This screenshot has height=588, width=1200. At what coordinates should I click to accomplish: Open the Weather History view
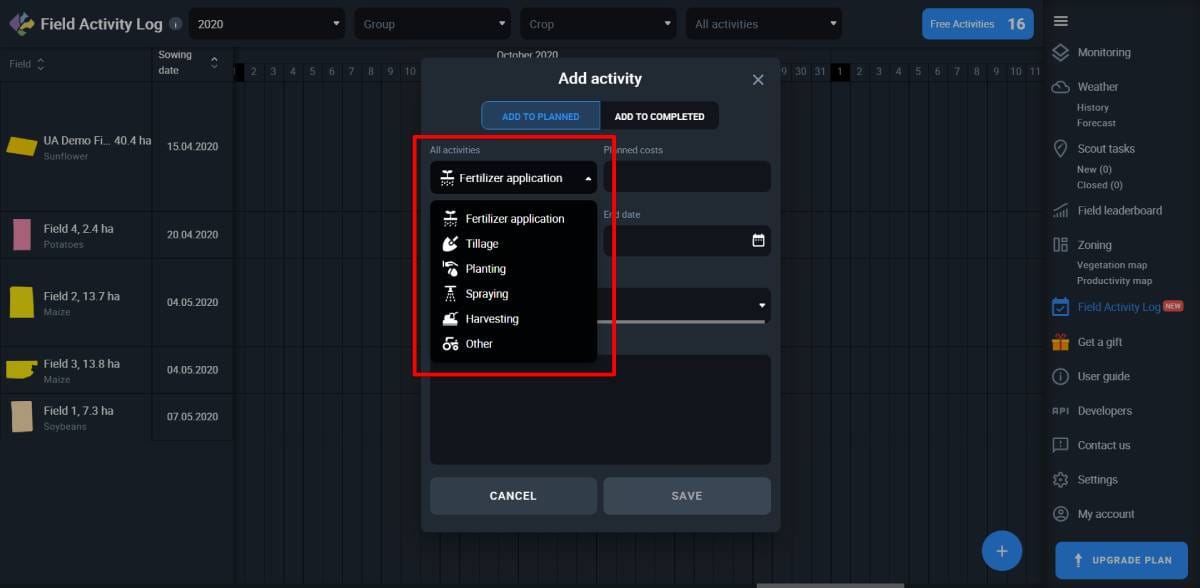1094,107
